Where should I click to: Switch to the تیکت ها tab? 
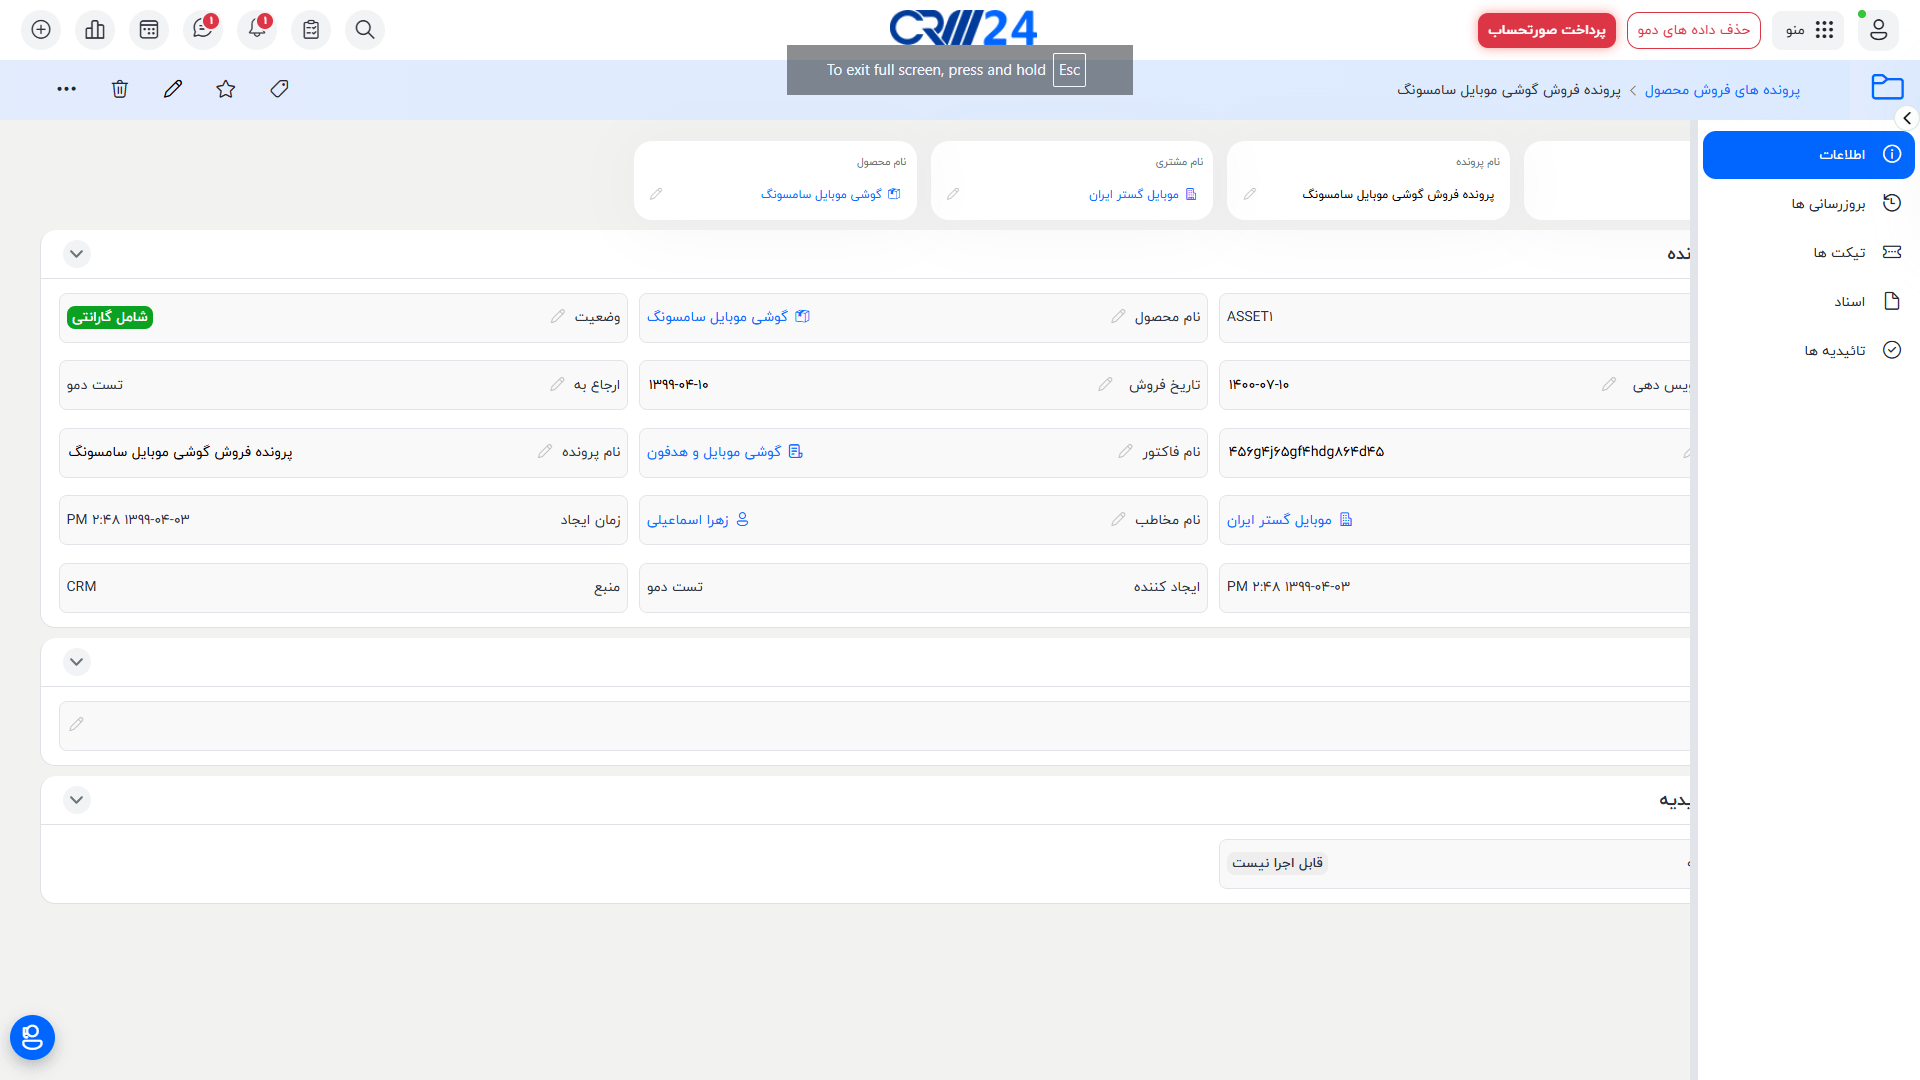[1839, 253]
